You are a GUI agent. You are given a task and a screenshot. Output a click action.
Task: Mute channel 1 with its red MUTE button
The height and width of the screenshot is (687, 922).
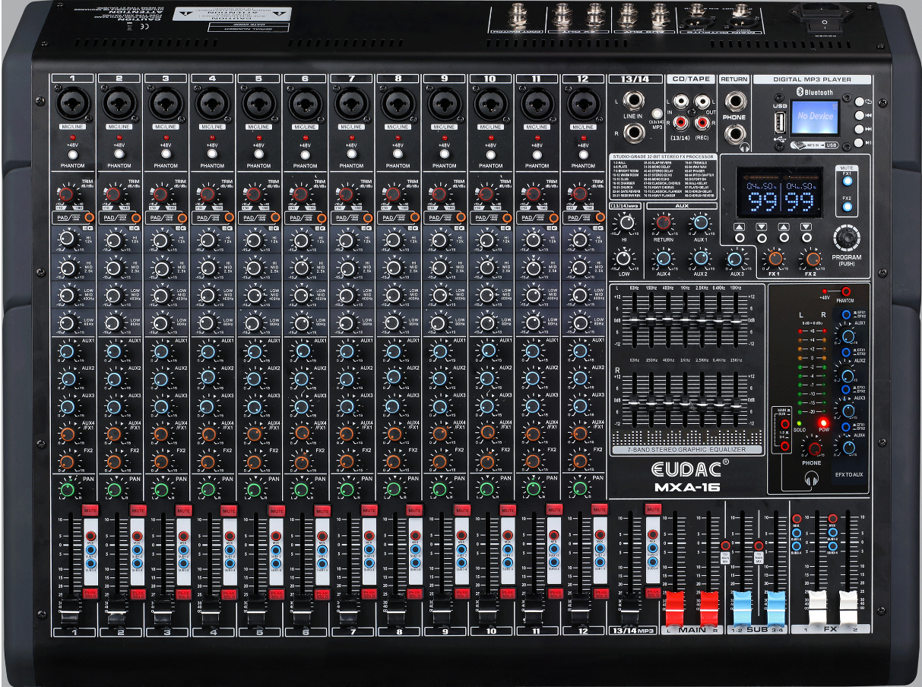(90, 511)
